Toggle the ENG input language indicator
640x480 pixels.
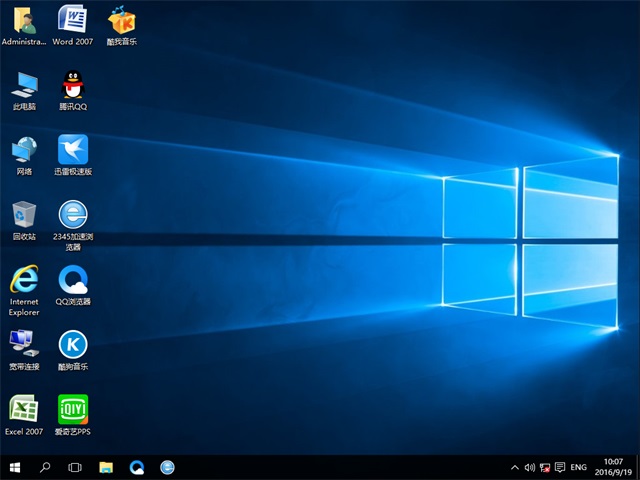coord(578,467)
